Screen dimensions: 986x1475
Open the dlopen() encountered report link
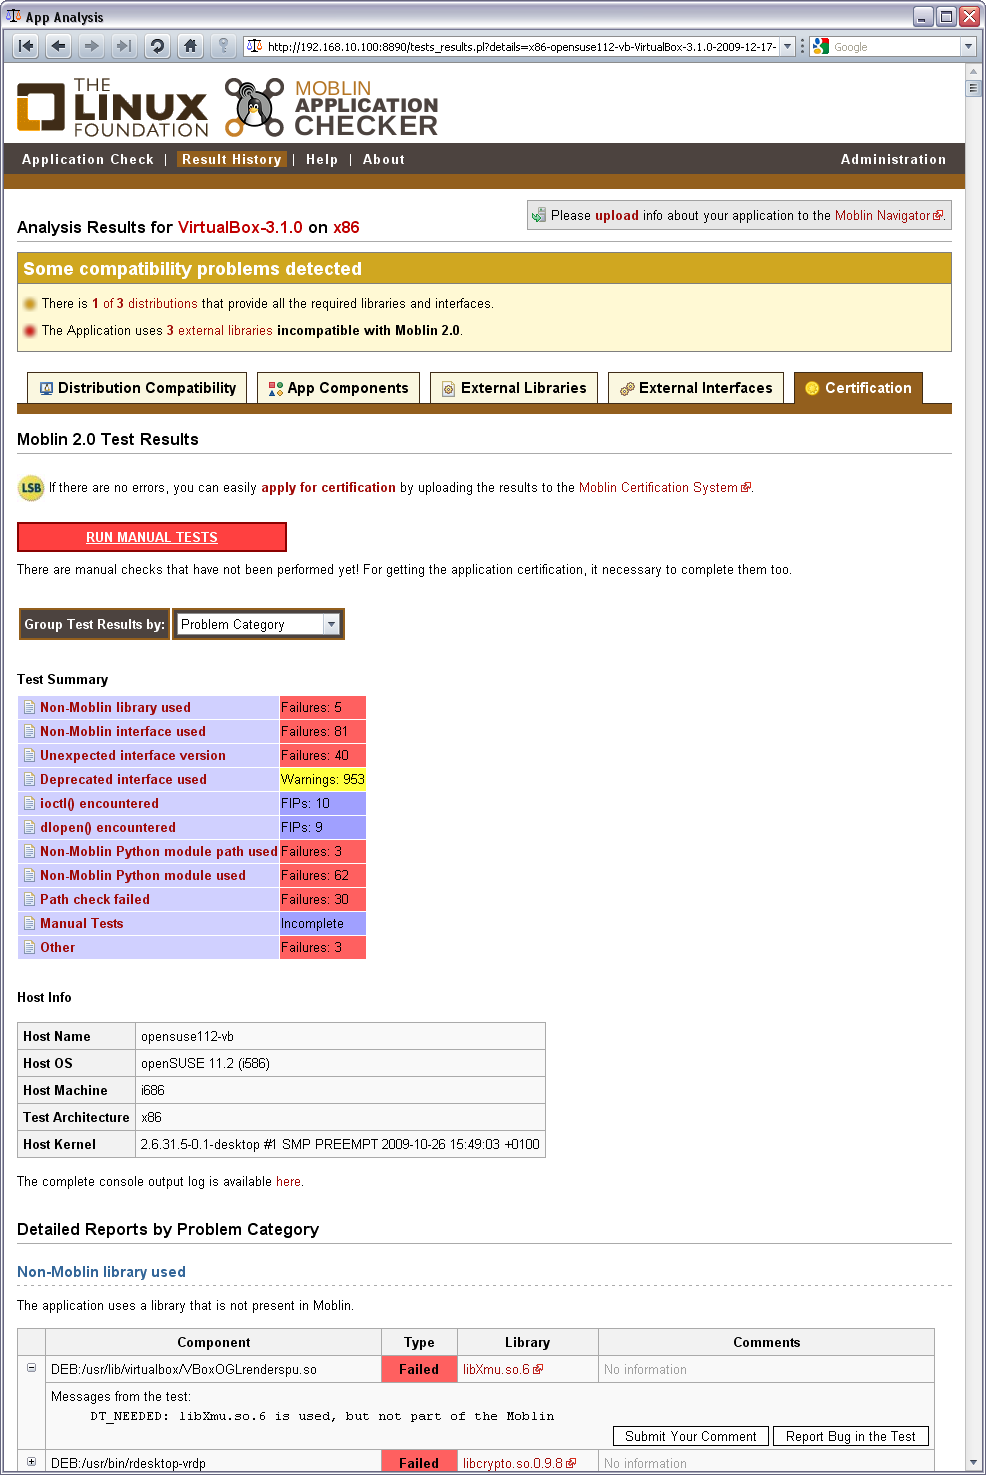[108, 827]
